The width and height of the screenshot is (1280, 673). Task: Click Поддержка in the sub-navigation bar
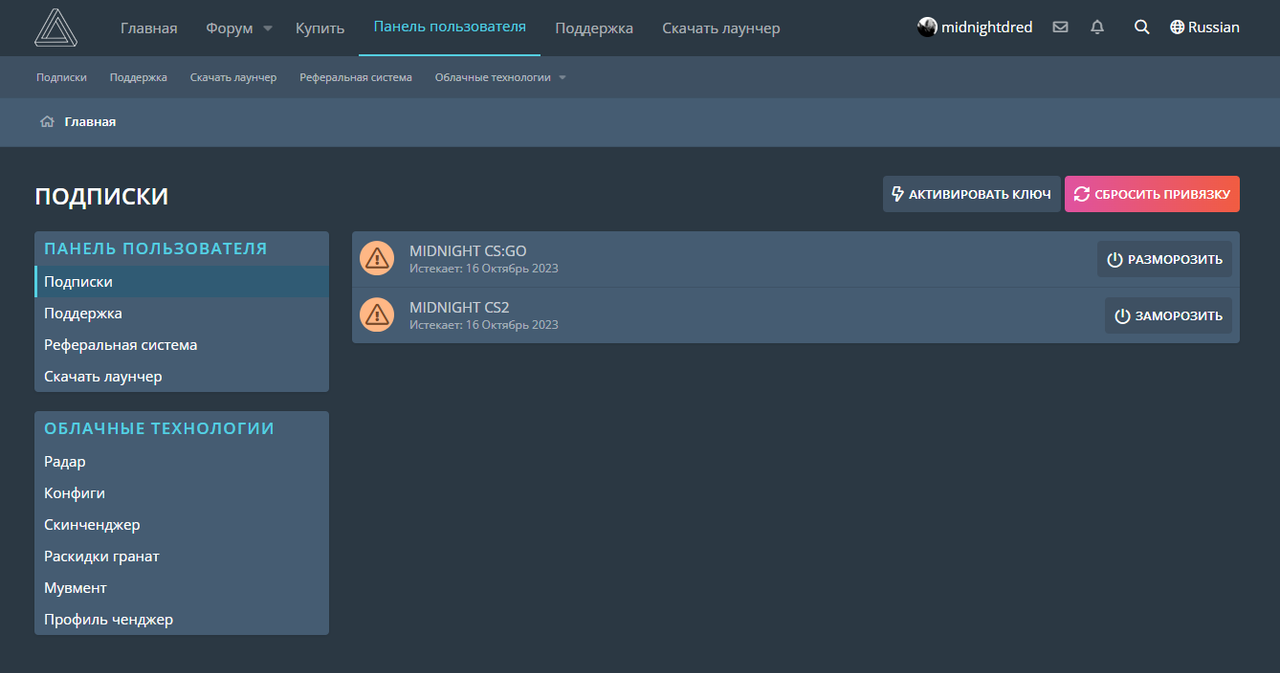pos(138,77)
